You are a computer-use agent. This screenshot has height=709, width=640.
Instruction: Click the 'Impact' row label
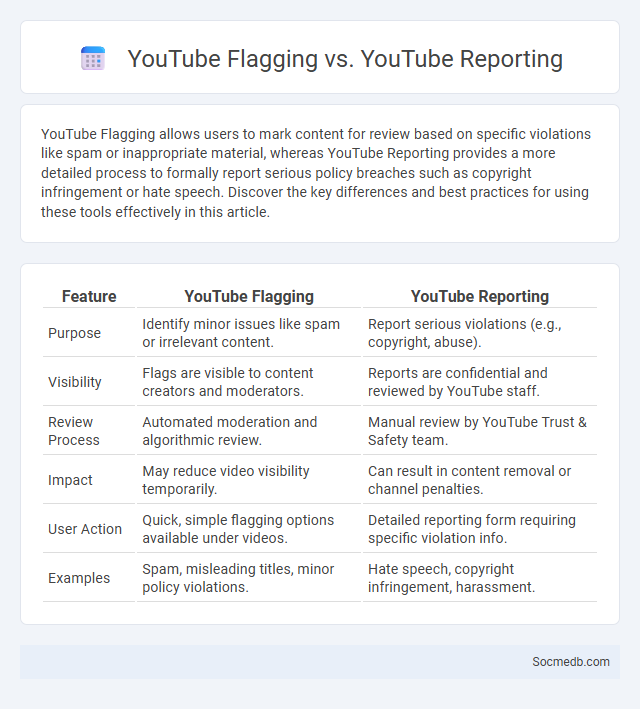70,480
